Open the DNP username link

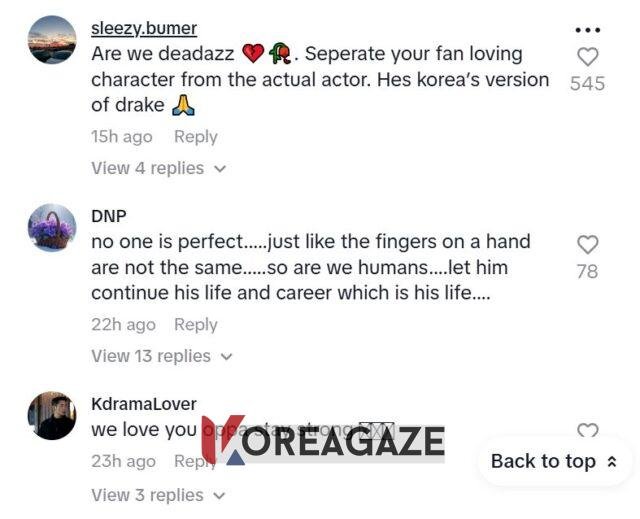click(x=109, y=216)
